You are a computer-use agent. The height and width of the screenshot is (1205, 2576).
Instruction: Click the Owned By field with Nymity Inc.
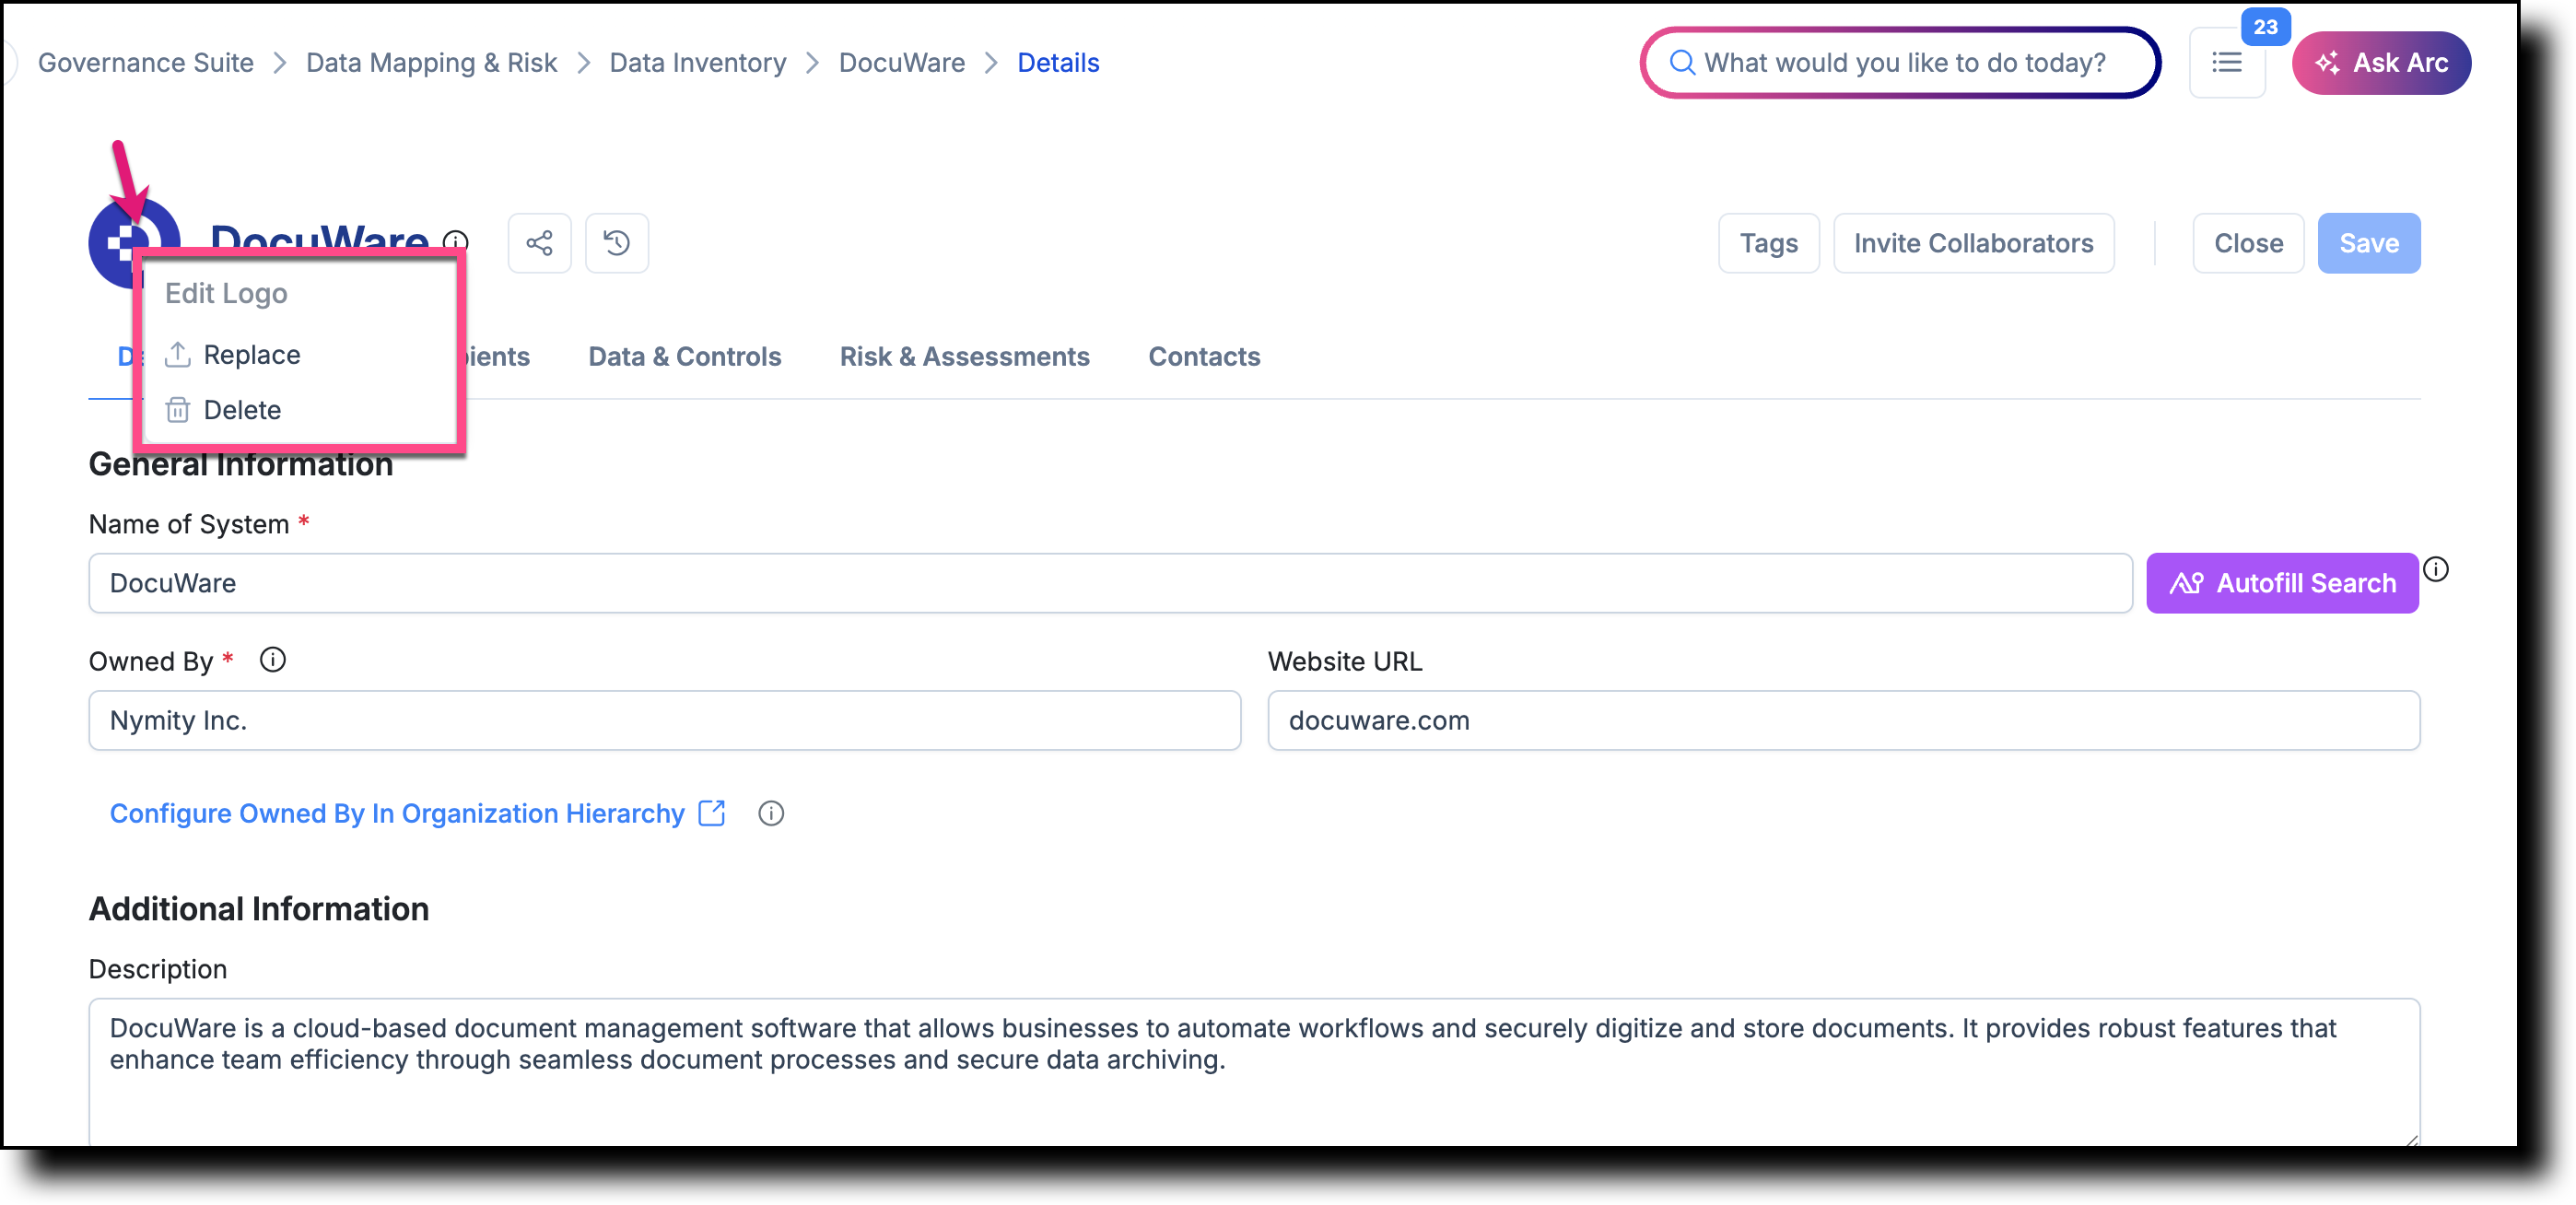point(664,720)
